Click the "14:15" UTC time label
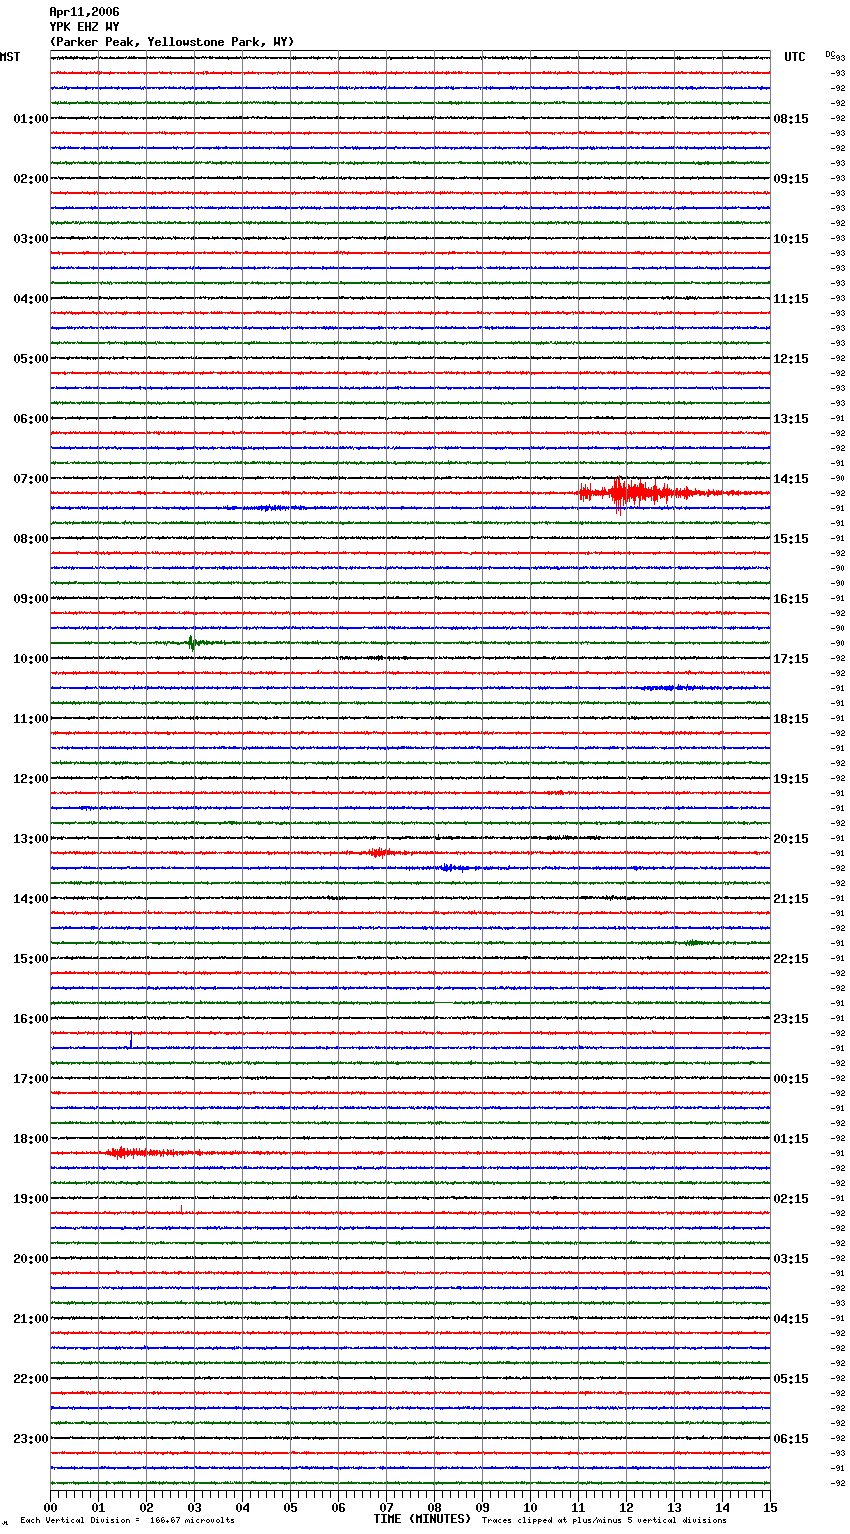Viewport: 850px width, 1534px height. point(791,479)
